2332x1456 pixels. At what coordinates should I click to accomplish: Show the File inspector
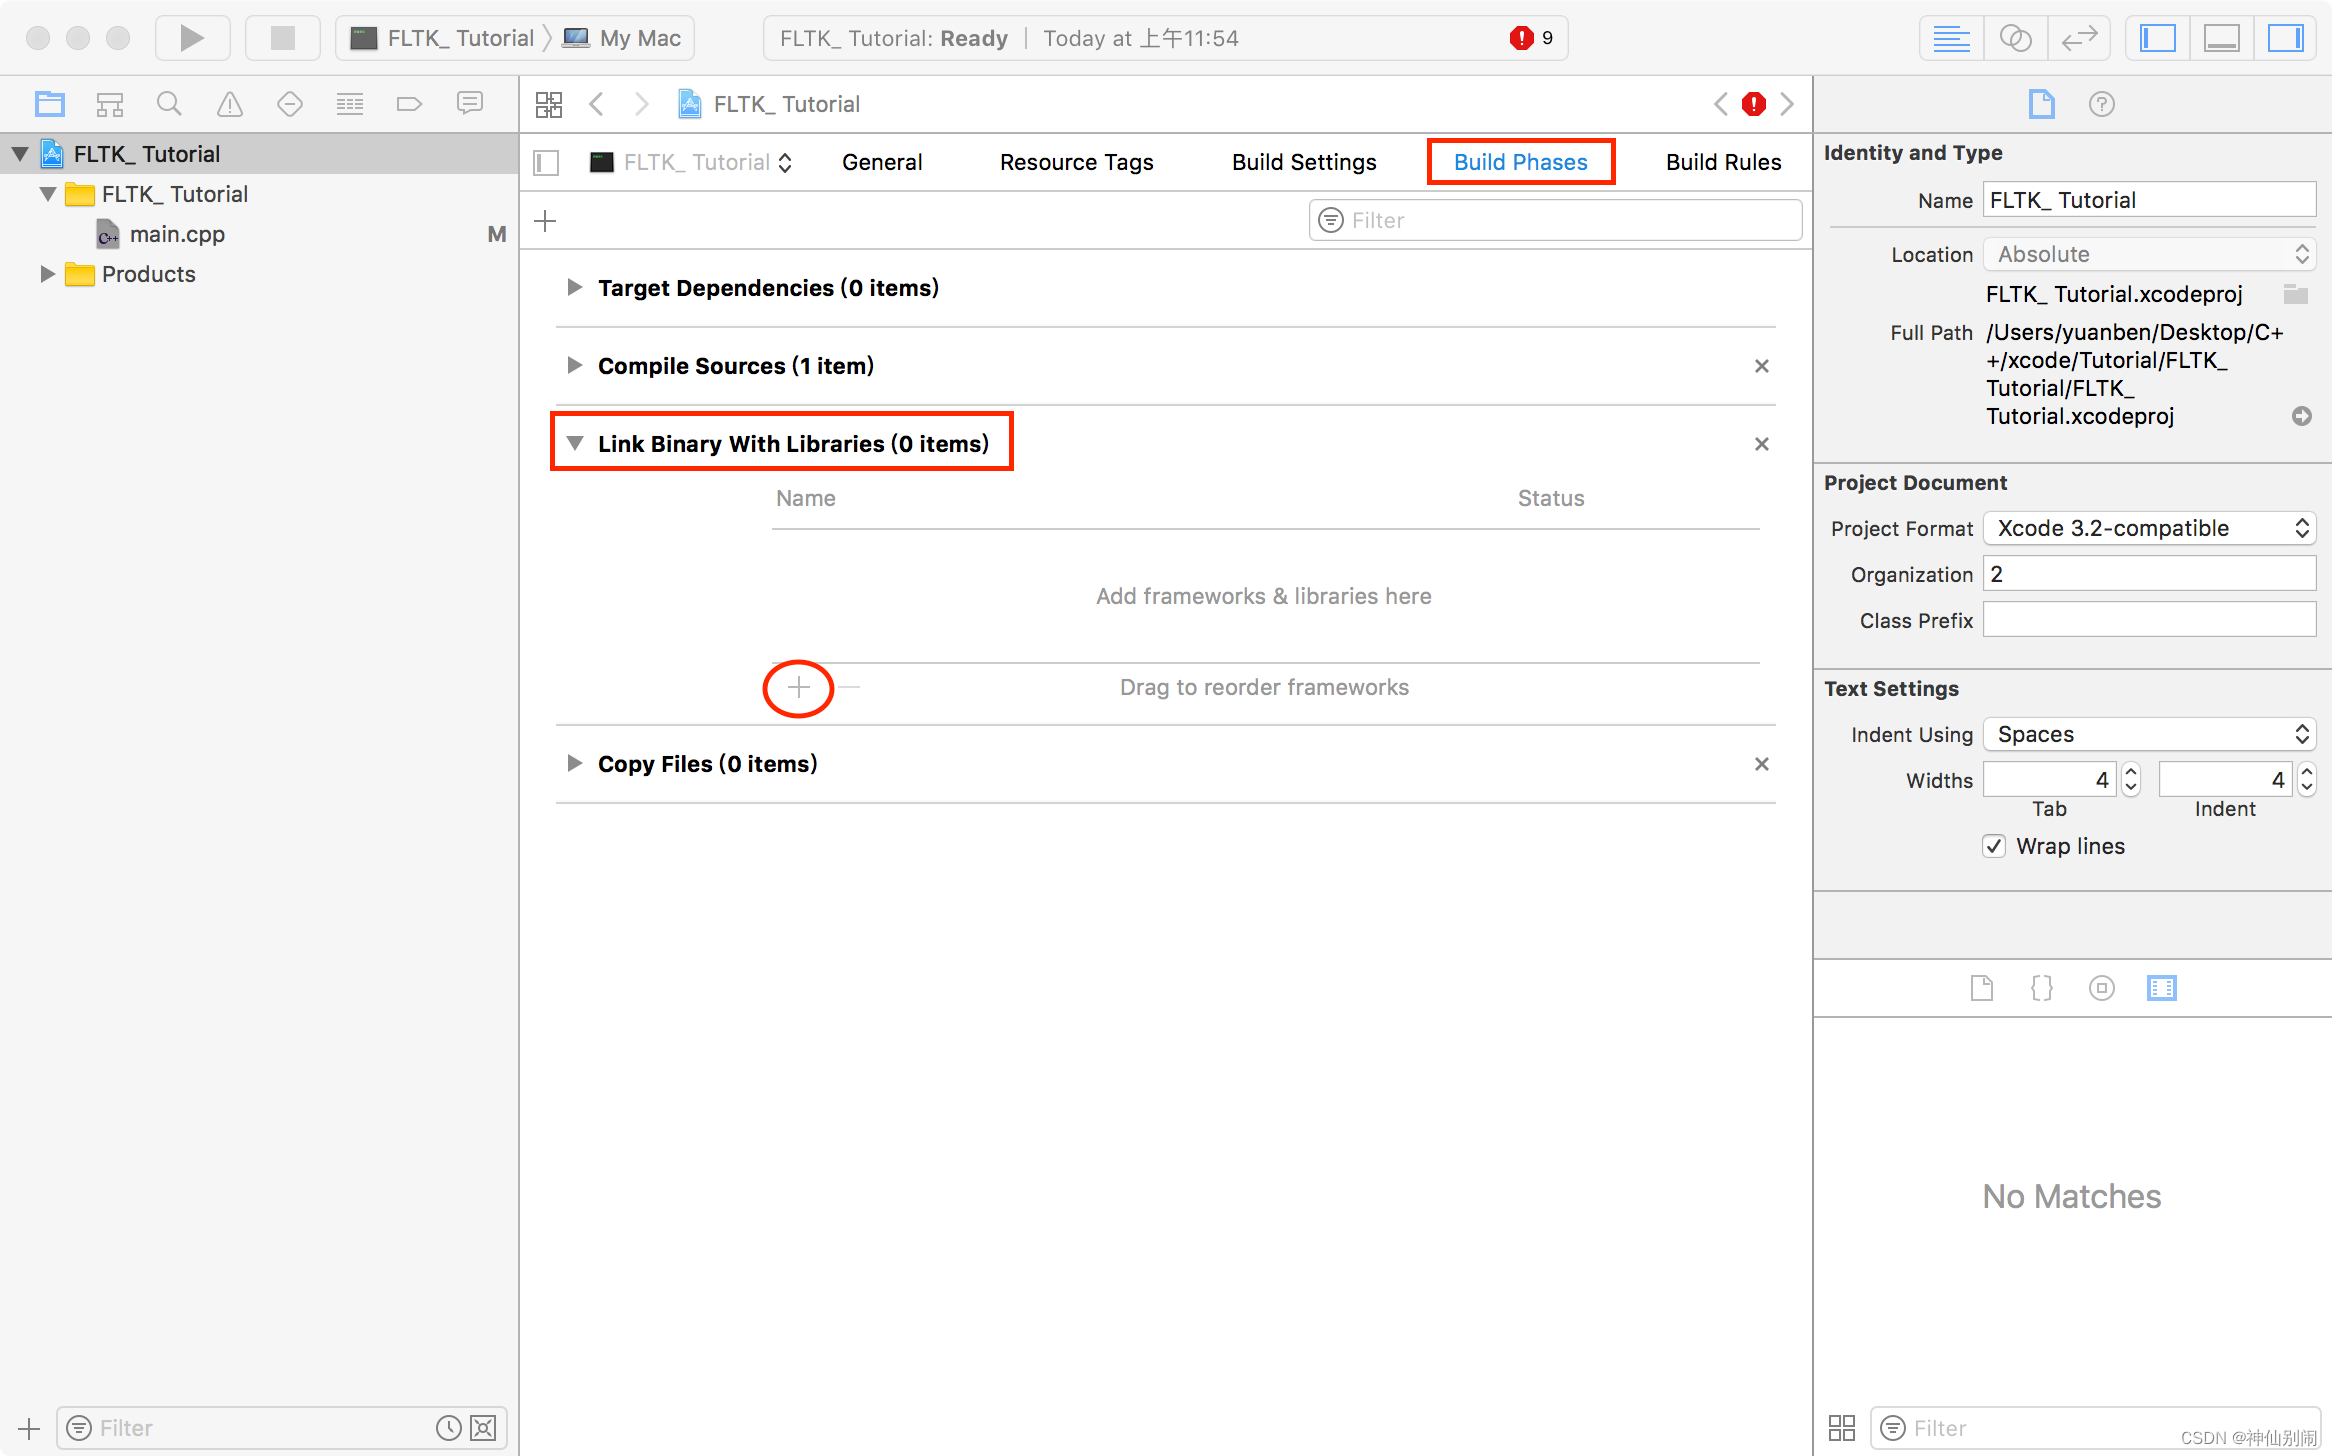tap(2042, 104)
